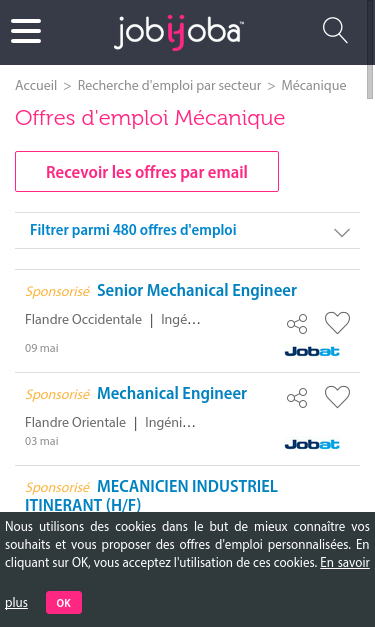
Task: Expand the filter chevron arrow
Action: 342,232
